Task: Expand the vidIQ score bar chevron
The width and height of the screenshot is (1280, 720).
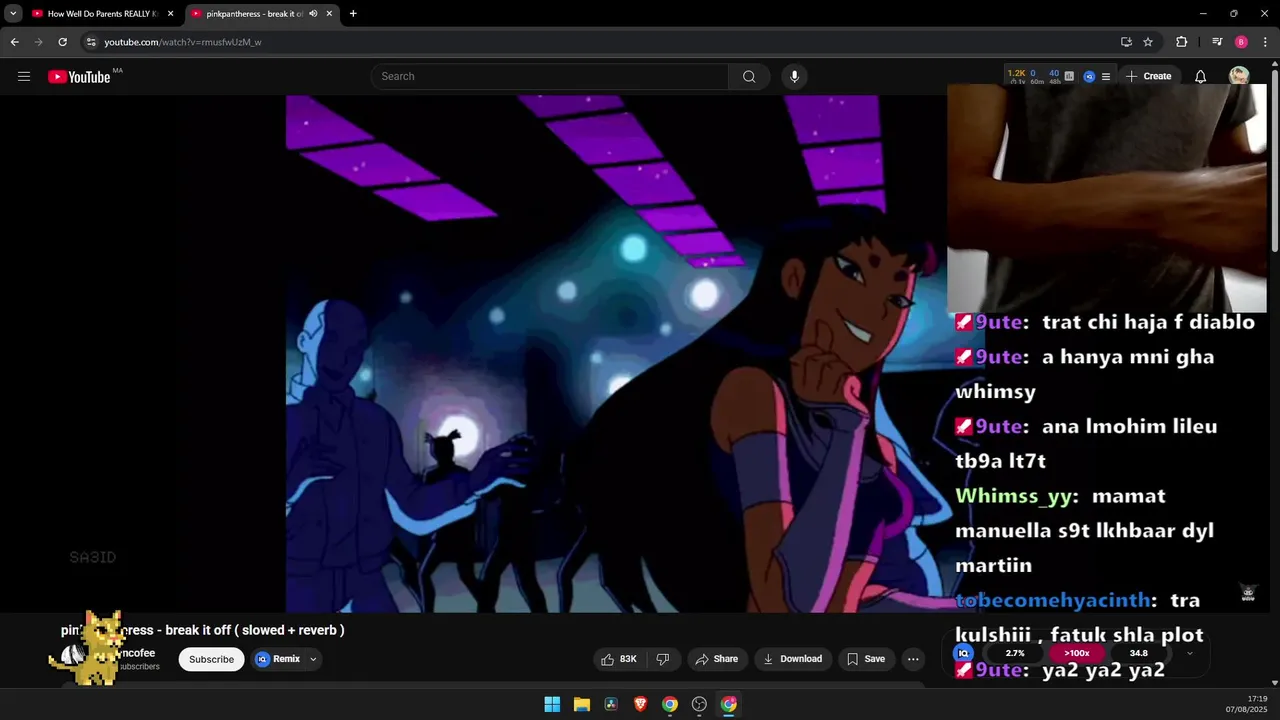Action: coord(1189,653)
